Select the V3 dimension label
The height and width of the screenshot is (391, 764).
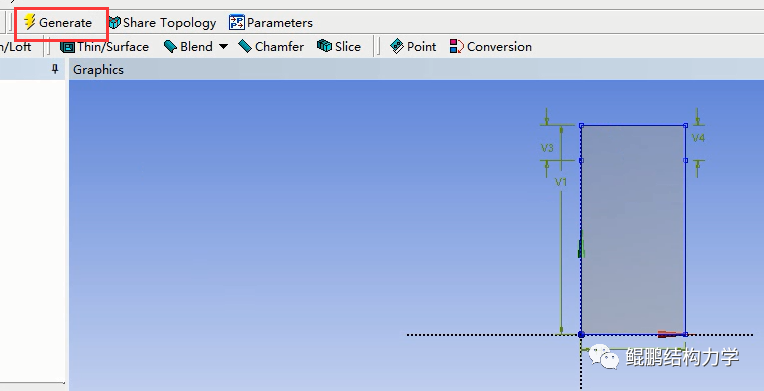547,148
